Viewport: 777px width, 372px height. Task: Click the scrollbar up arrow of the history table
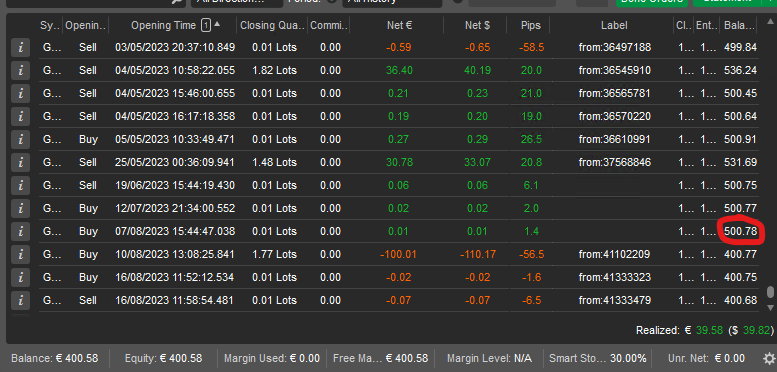[x=770, y=20]
